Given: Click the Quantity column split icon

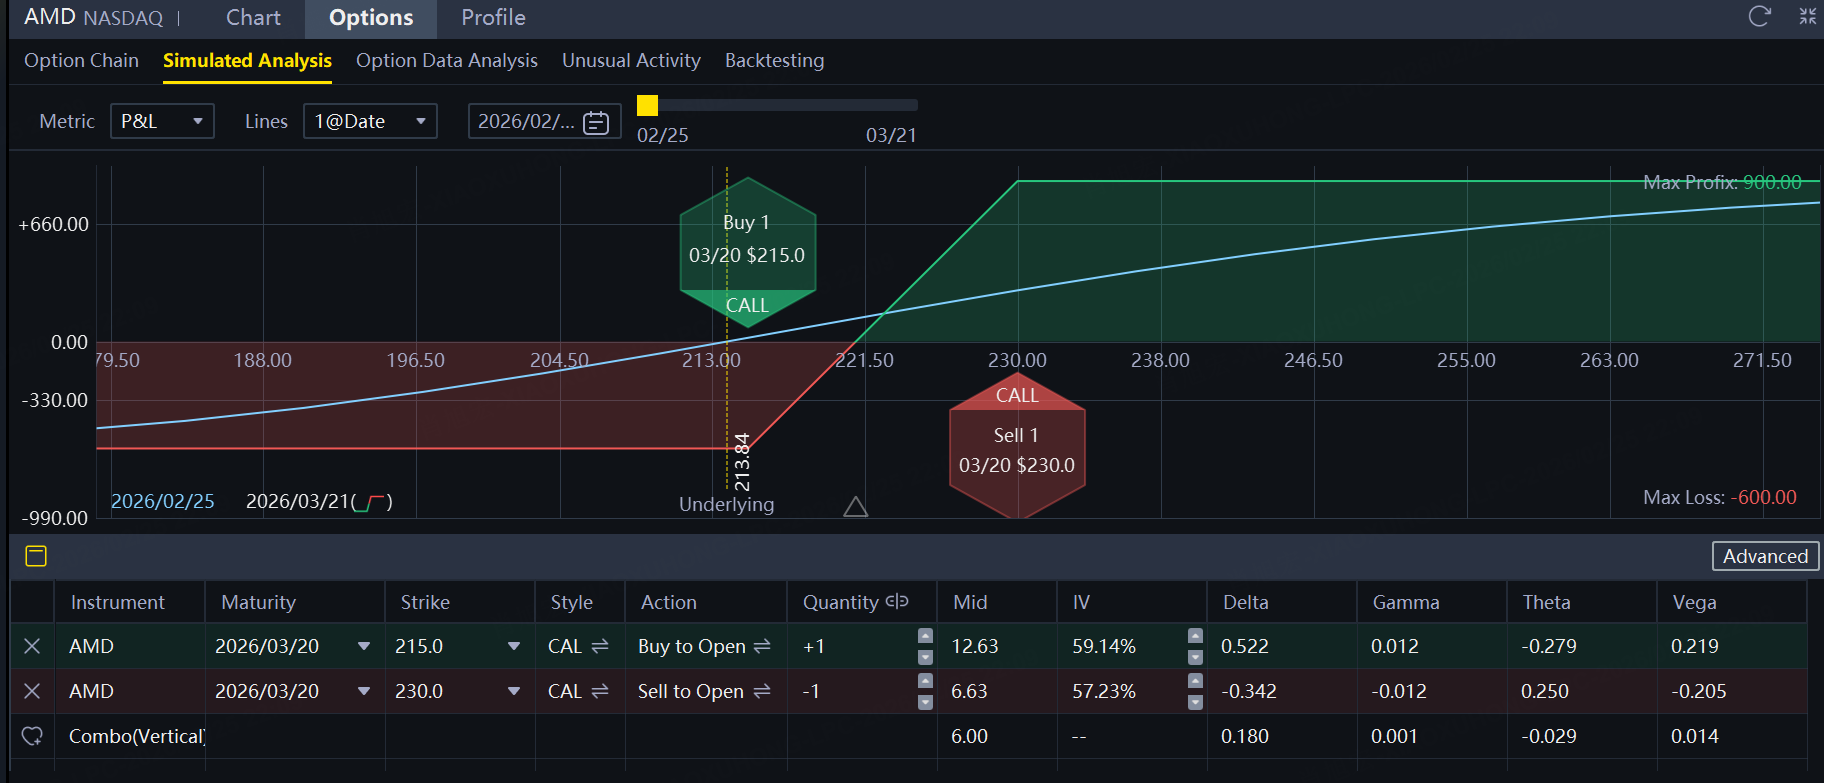Looking at the screenshot, I should click(x=897, y=601).
